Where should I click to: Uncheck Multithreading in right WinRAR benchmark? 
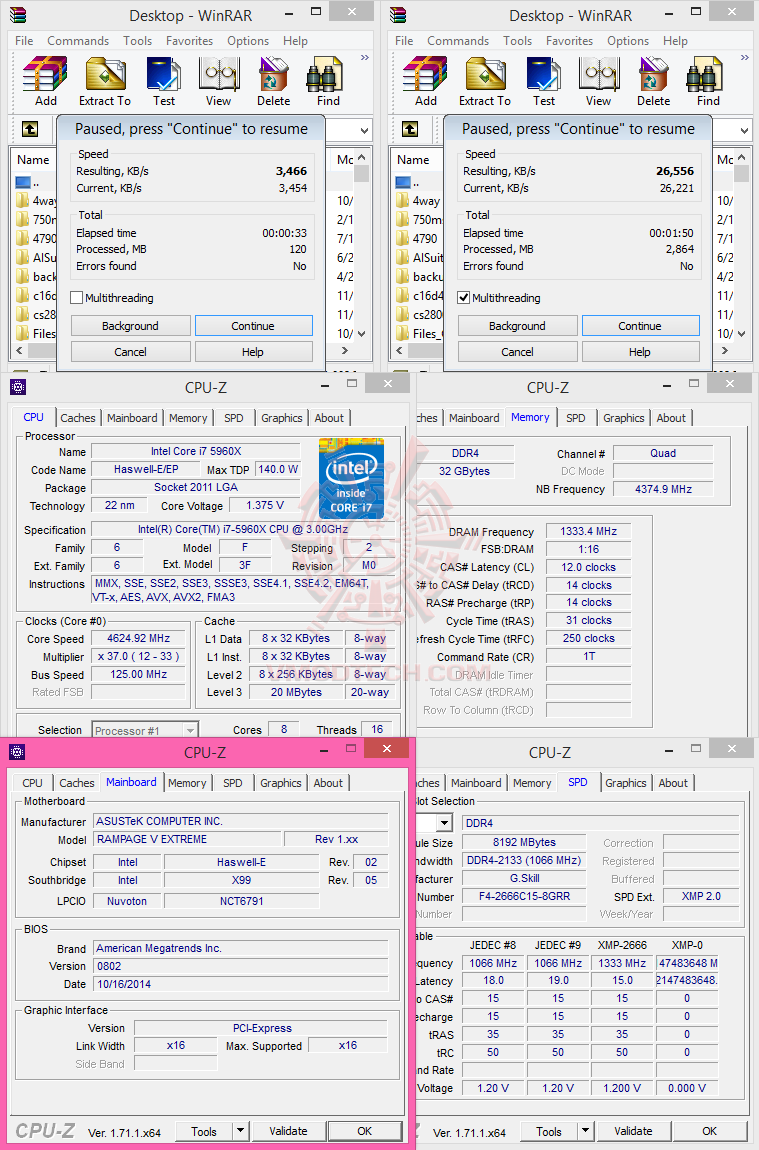coord(463,298)
